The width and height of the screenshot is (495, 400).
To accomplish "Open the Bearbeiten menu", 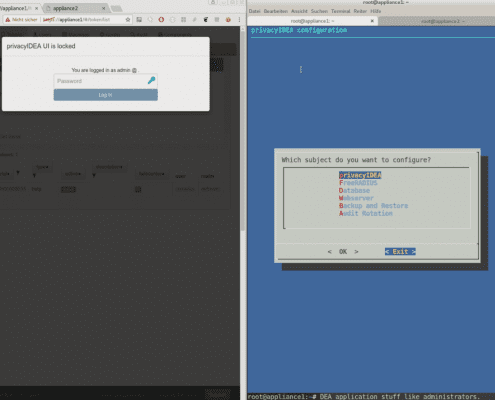I will [x=276, y=11].
